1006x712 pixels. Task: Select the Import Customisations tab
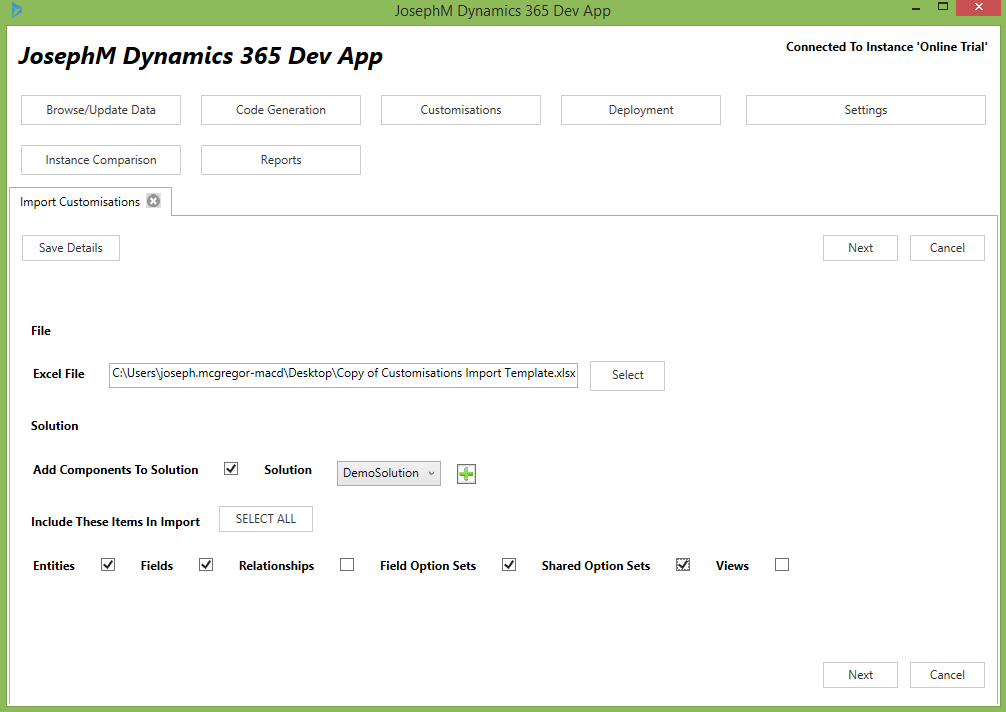(x=80, y=202)
